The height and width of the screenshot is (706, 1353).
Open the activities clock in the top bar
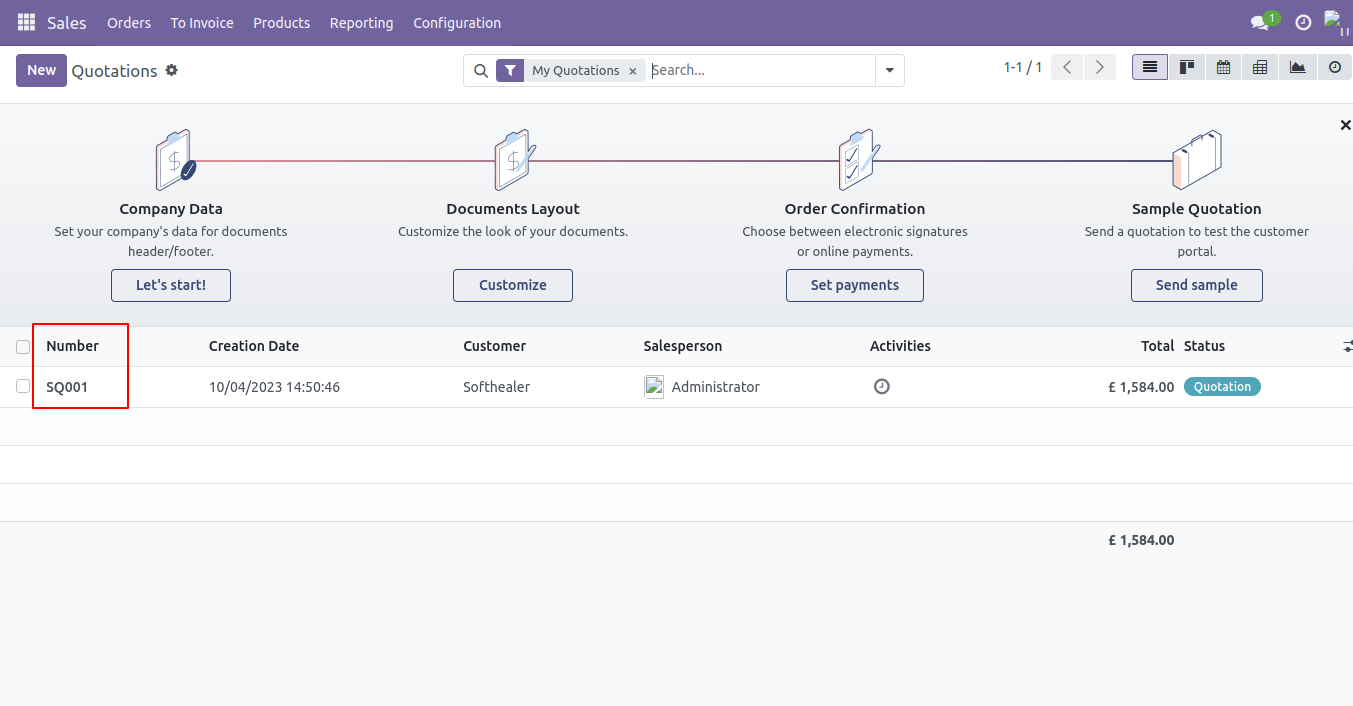click(1303, 22)
